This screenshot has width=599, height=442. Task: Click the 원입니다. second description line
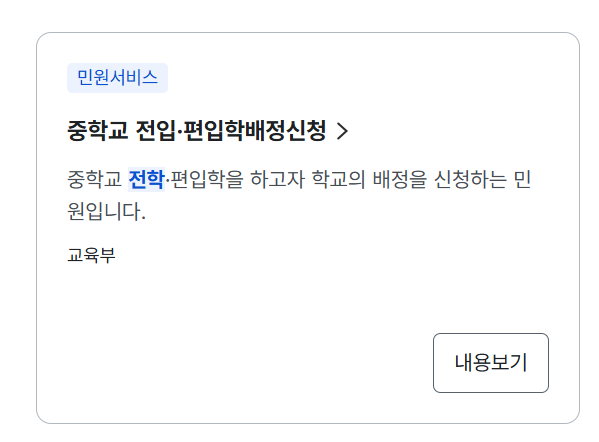tap(107, 211)
